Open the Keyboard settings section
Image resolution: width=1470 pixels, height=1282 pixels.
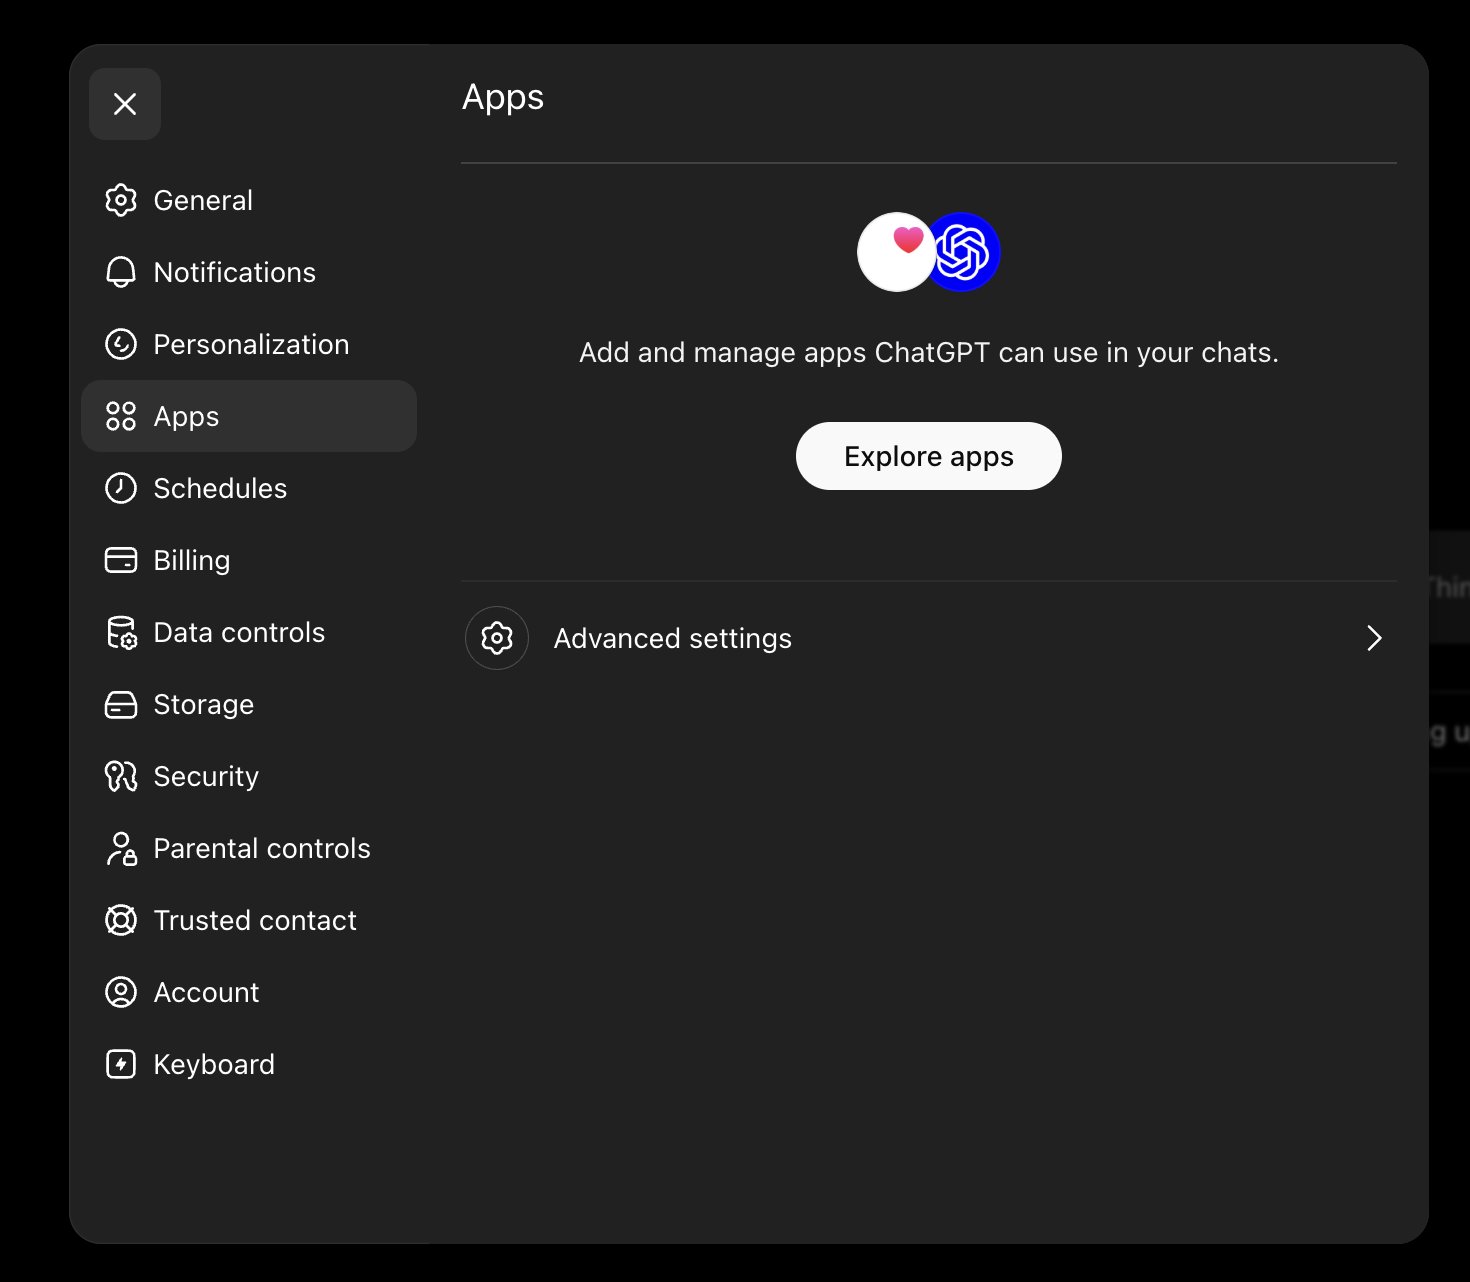point(249,1064)
